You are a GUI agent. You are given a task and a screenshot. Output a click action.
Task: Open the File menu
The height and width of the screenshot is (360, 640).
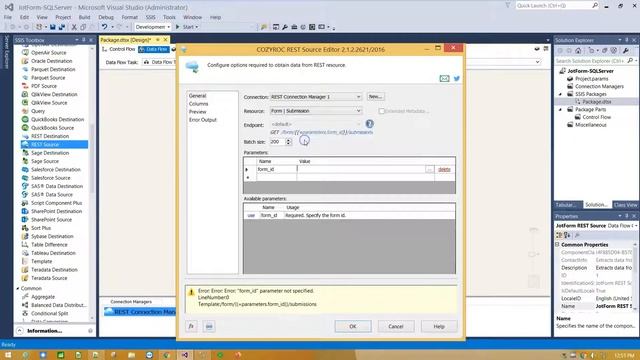8,17
